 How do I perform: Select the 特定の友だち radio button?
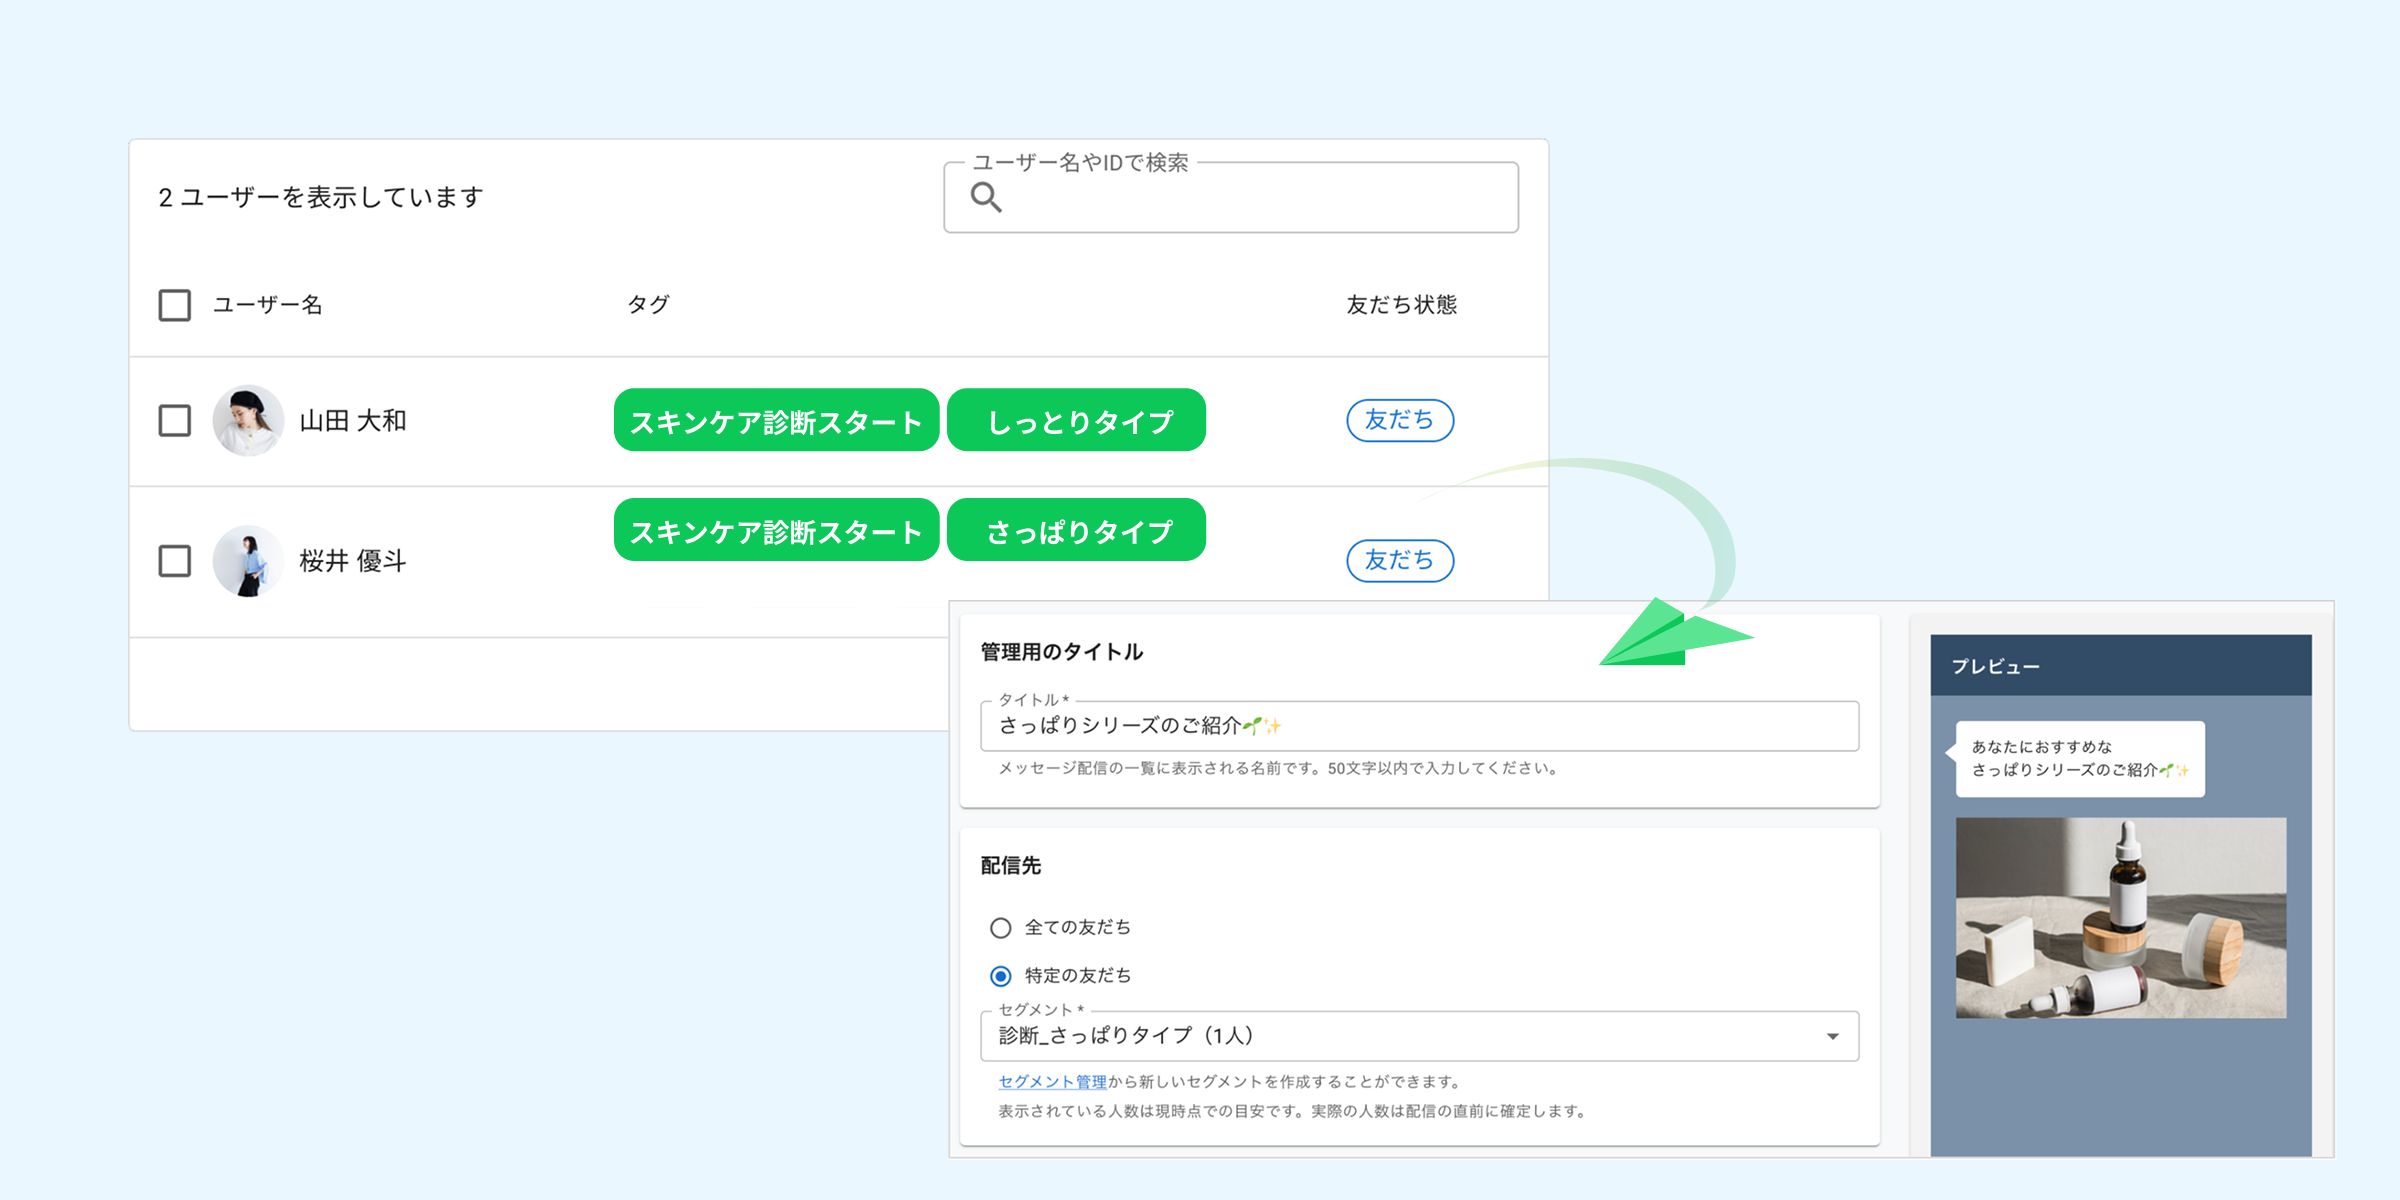coord(1000,975)
